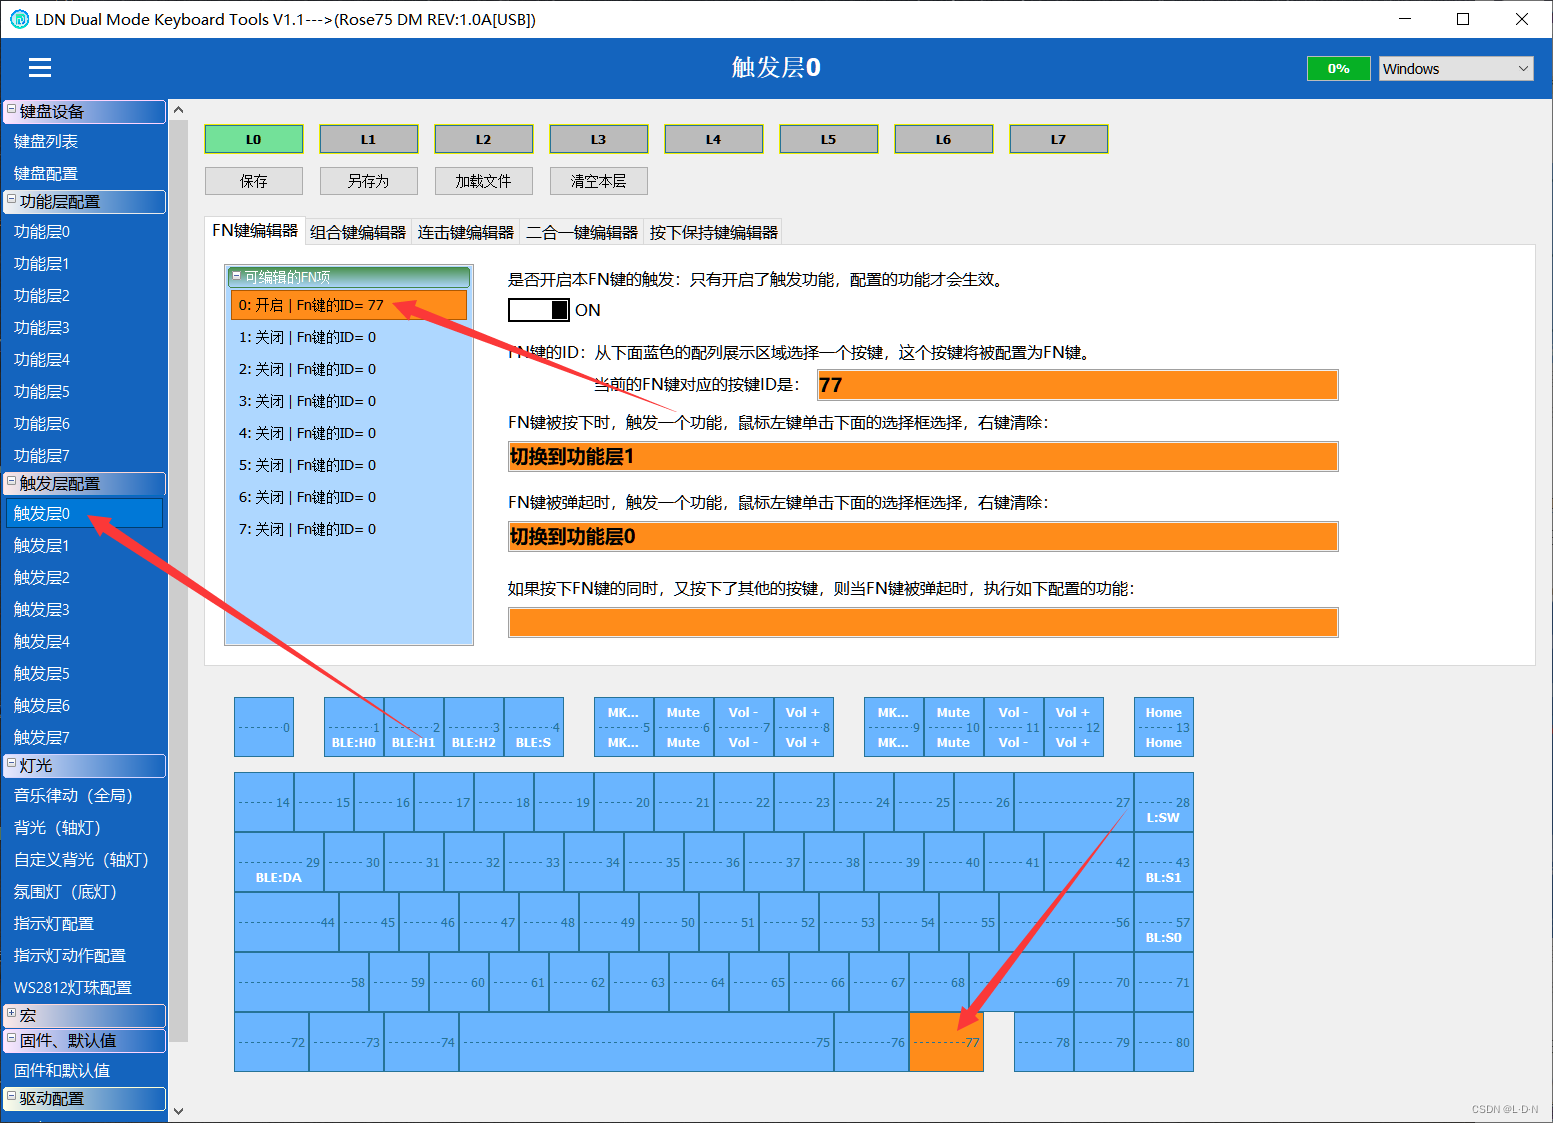Open 功能层4 in sidebar

pos(84,360)
